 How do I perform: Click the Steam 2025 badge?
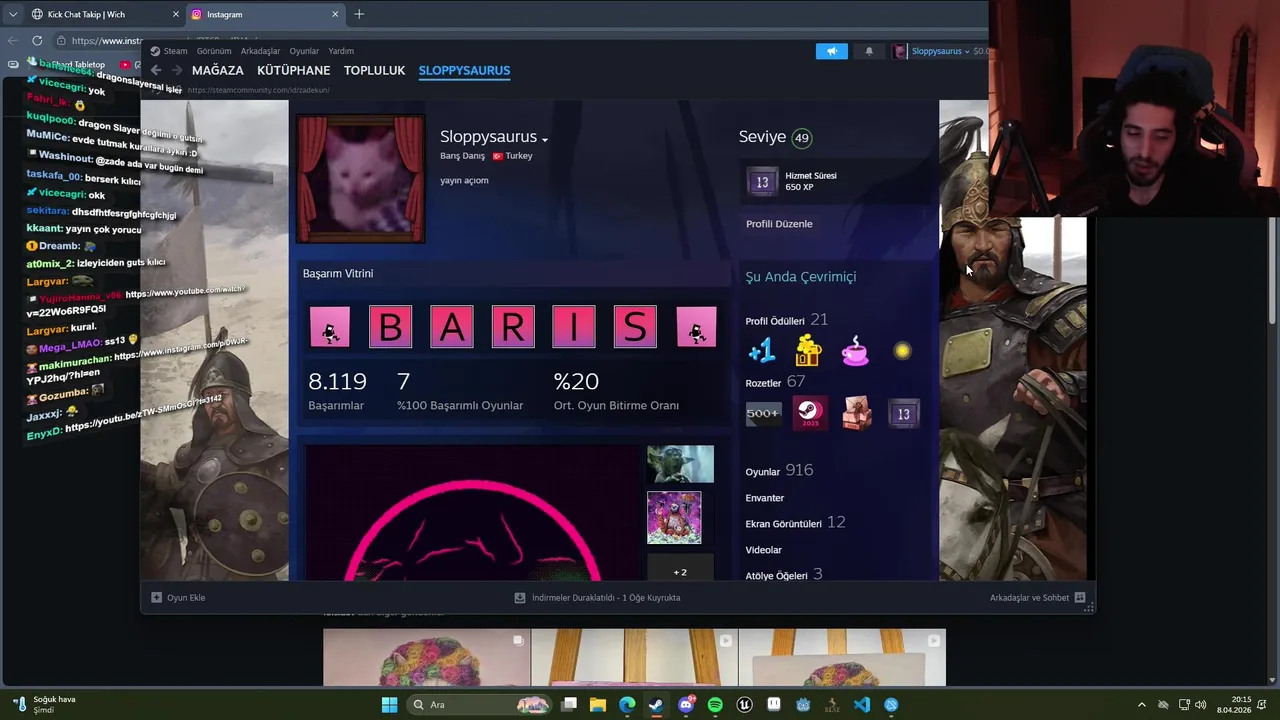click(810, 413)
